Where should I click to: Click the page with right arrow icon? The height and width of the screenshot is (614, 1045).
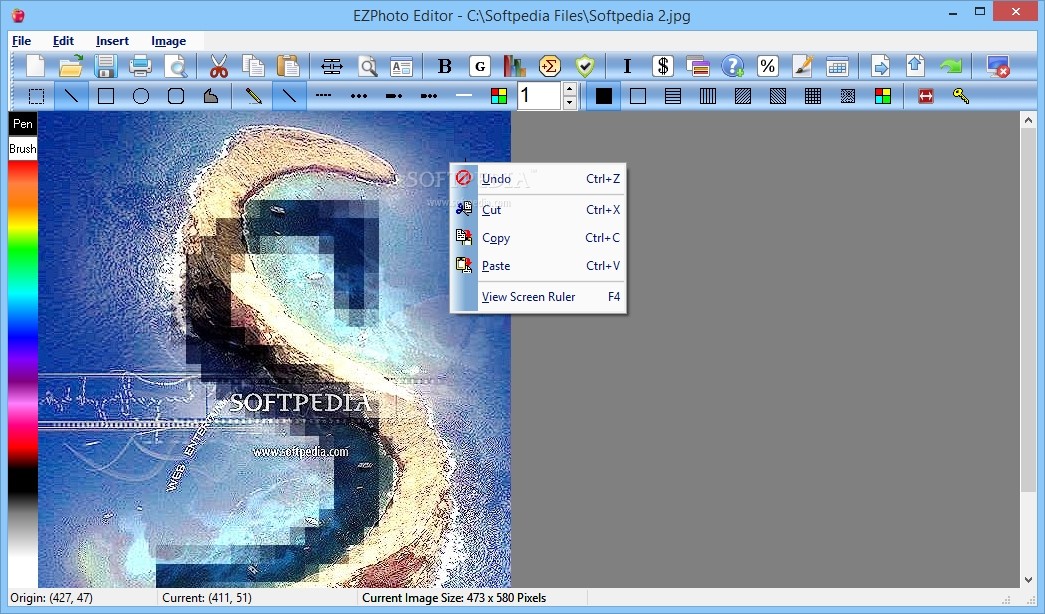pos(880,66)
